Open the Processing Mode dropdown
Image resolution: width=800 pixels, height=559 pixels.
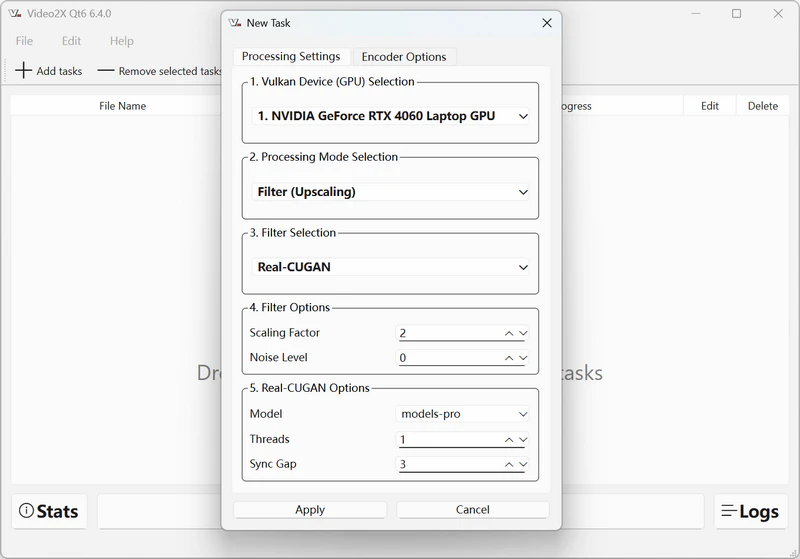[x=391, y=192]
